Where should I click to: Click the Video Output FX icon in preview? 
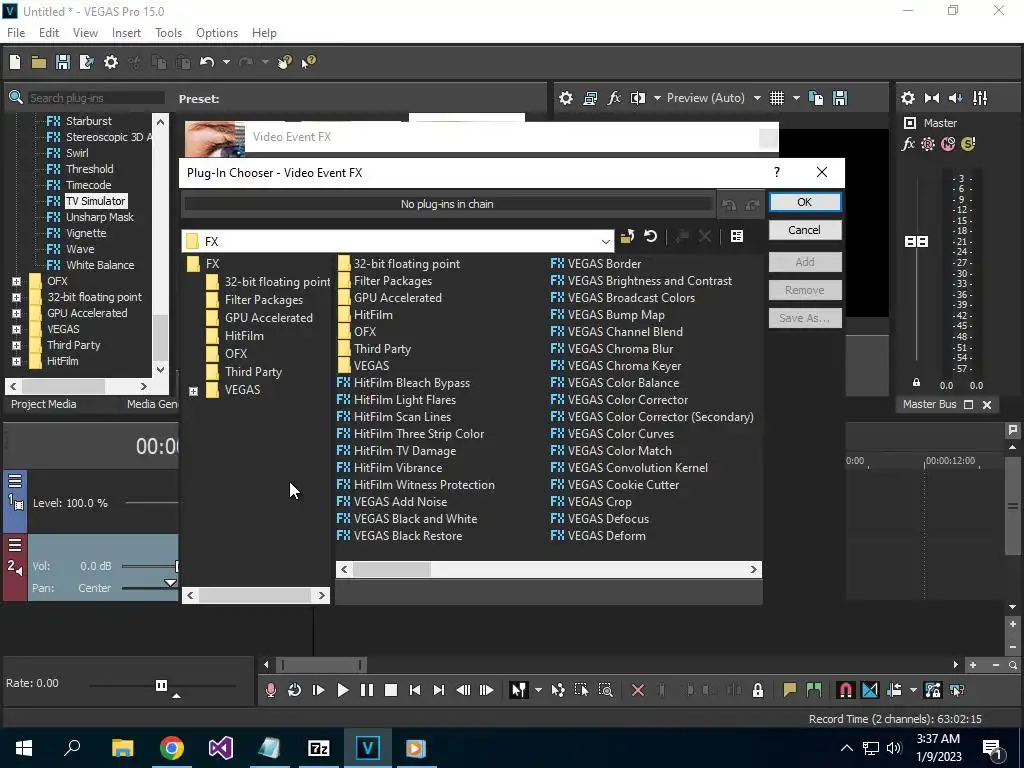point(614,98)
